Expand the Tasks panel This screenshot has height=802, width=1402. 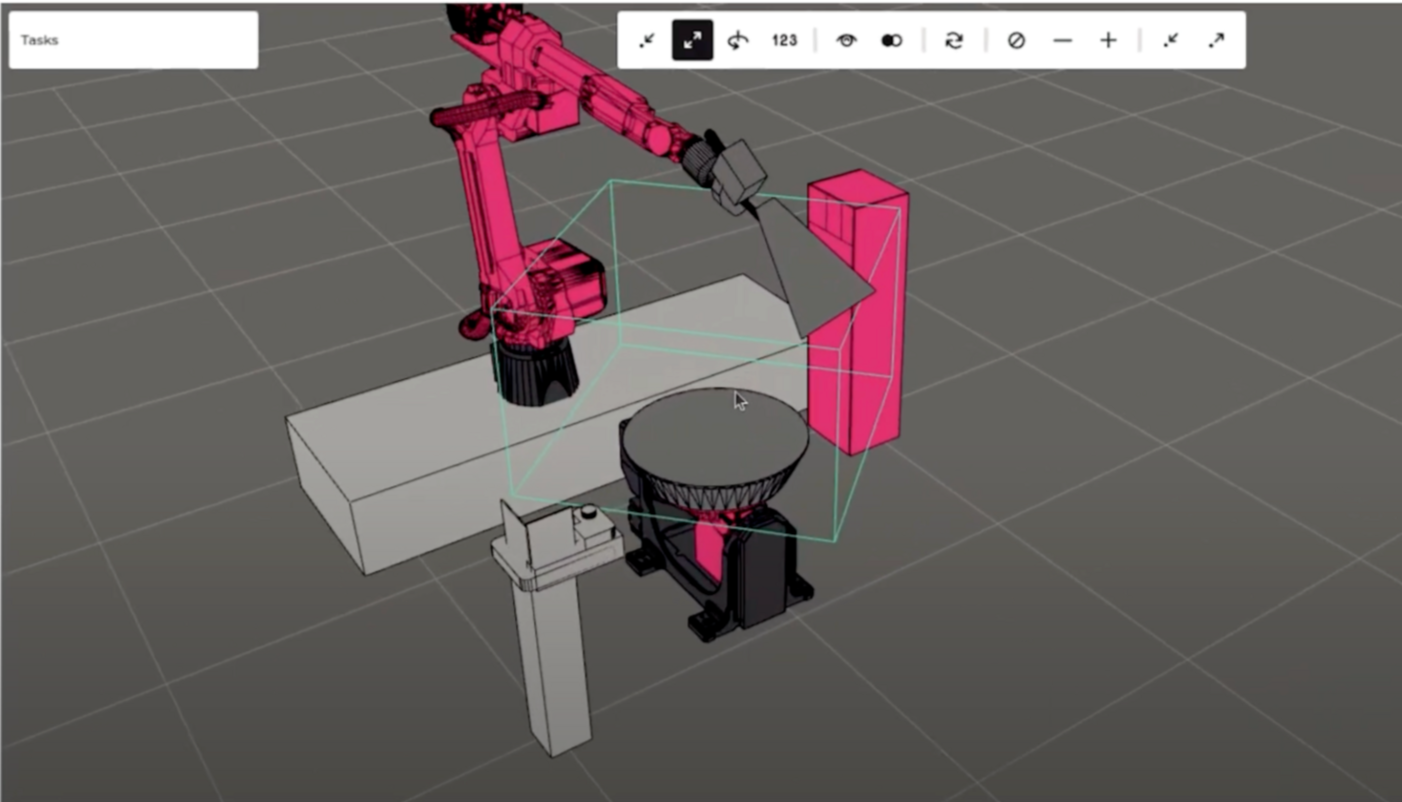pyautogui.click(x=133, y=40)
